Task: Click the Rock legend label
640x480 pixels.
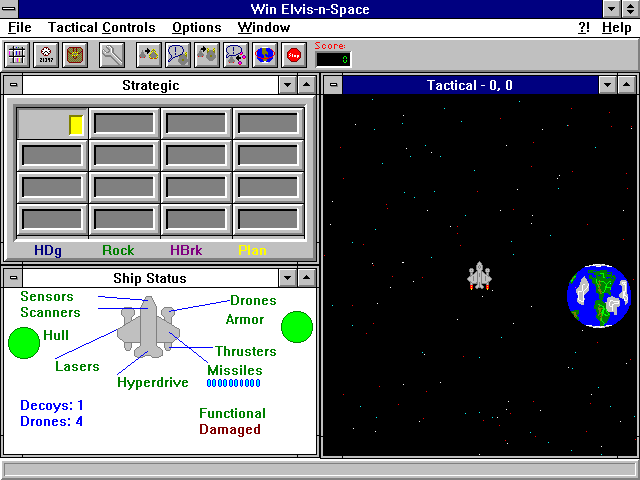Action: click(118, 250)
